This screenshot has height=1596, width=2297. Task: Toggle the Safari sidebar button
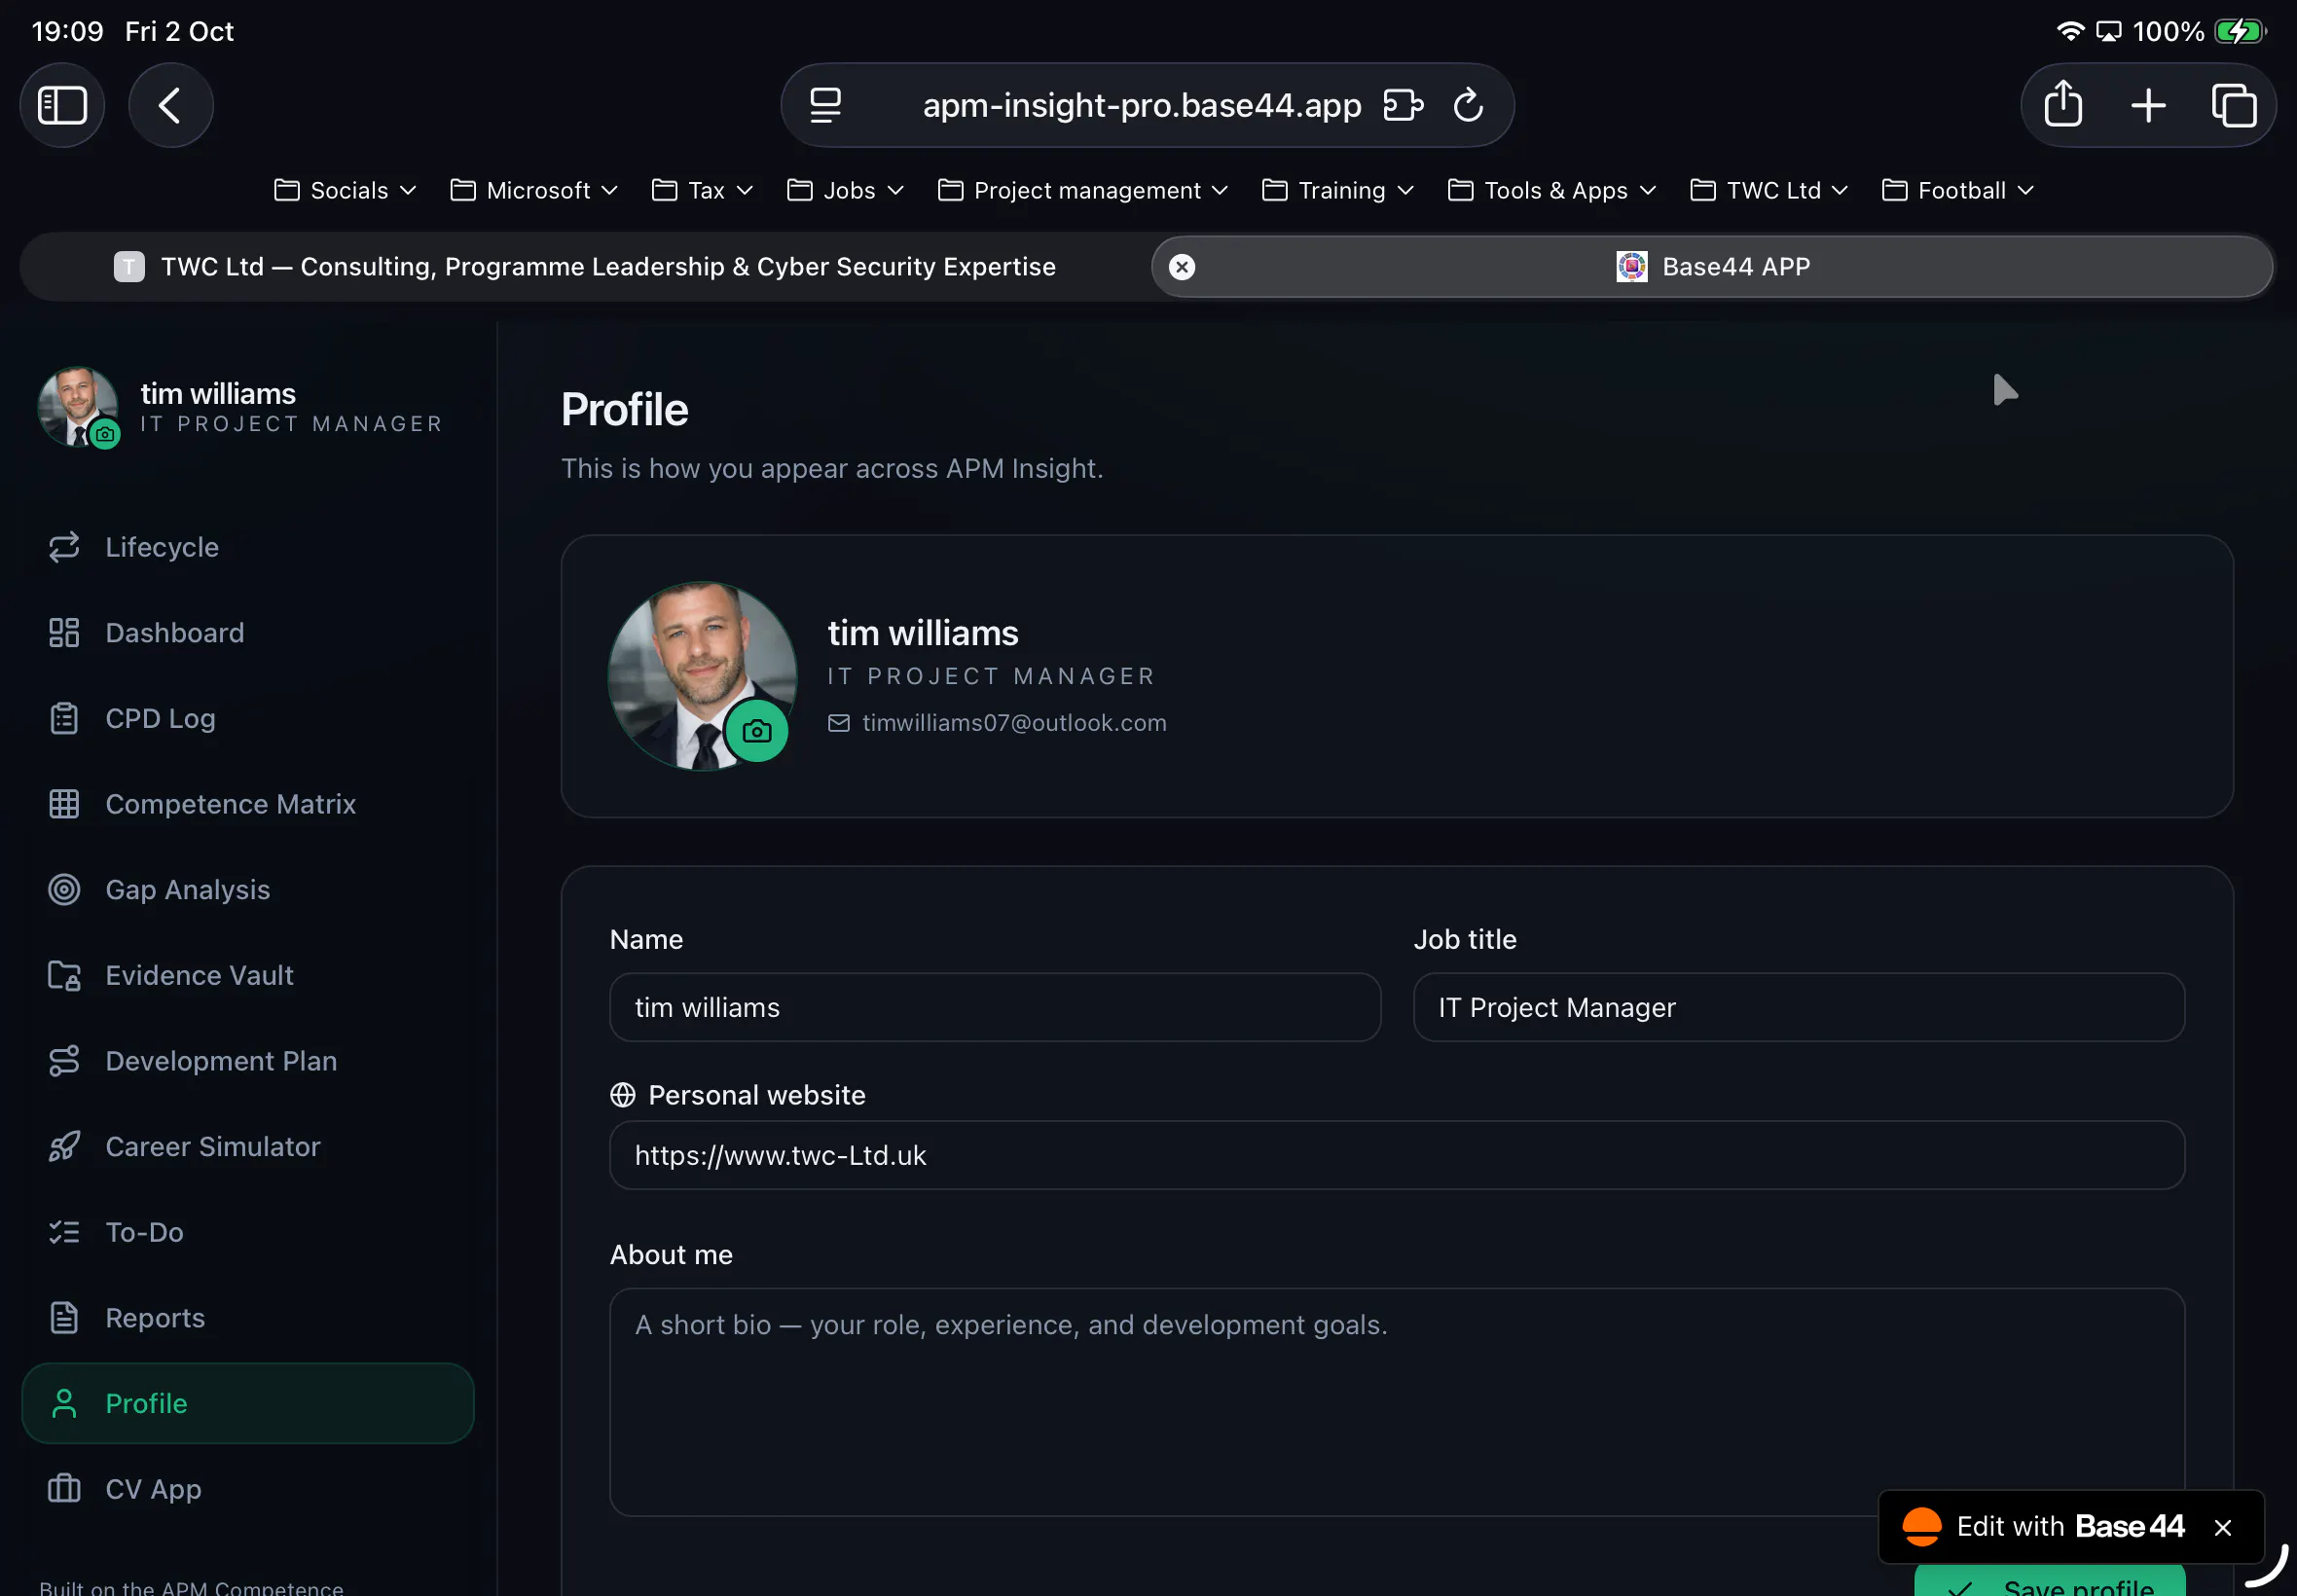tap(62, 105)
